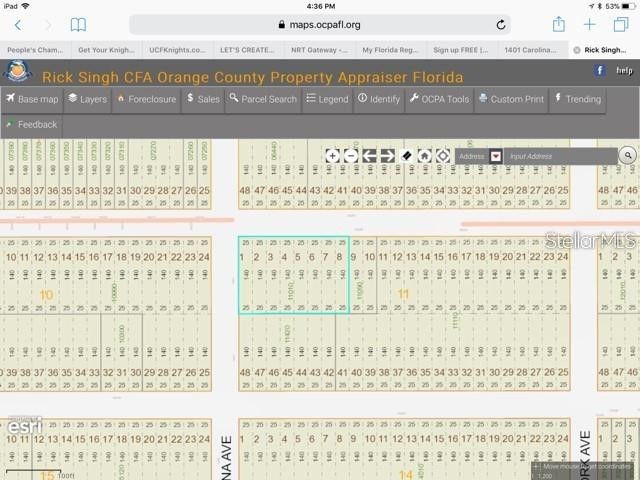Click the home extent icon
640x480 pixels.
pyautogui.click(x=425, y=156)
